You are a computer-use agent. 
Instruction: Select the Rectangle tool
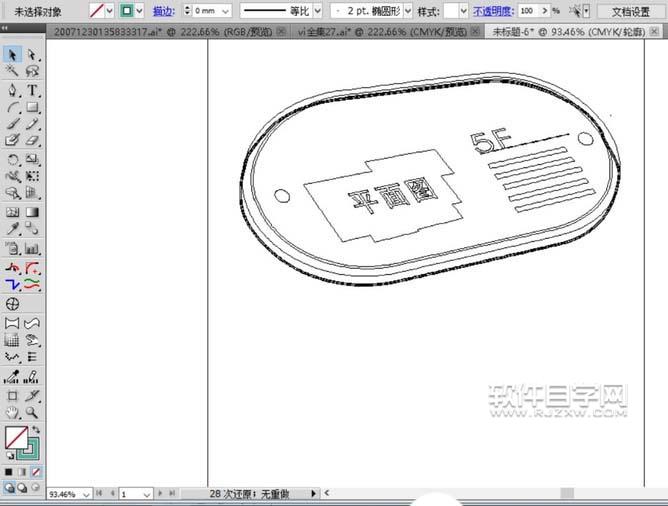click(x=32, y=107)
